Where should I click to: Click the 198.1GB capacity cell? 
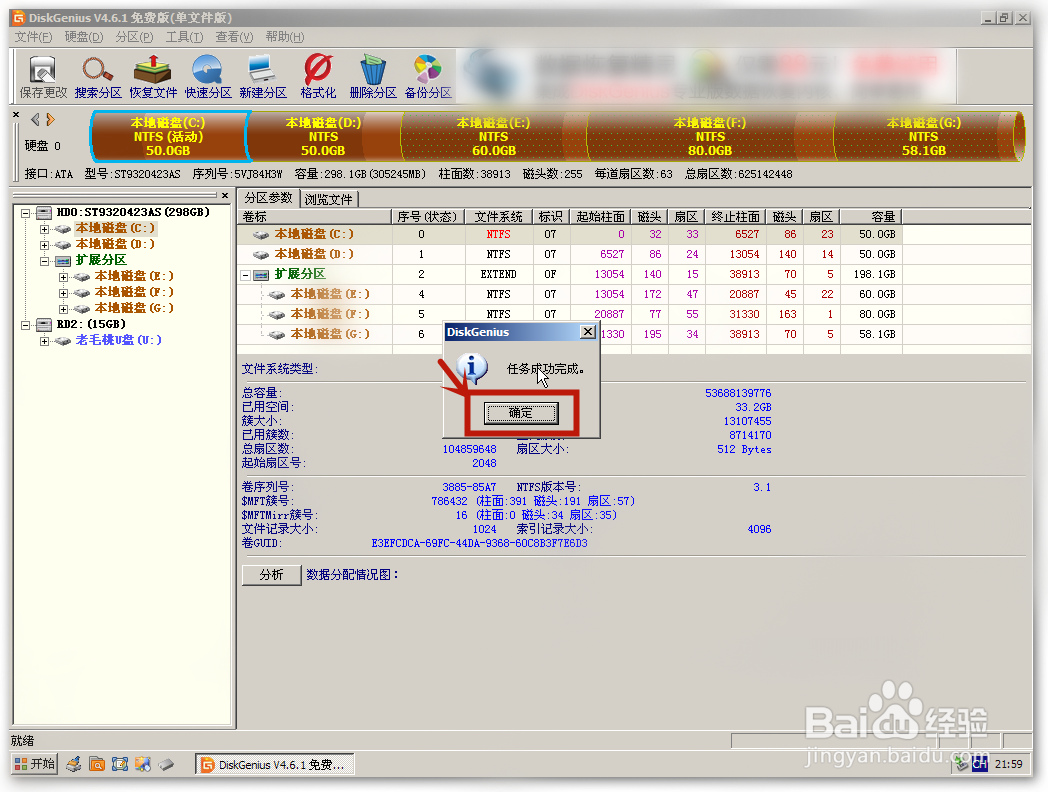tap(874, 275)
